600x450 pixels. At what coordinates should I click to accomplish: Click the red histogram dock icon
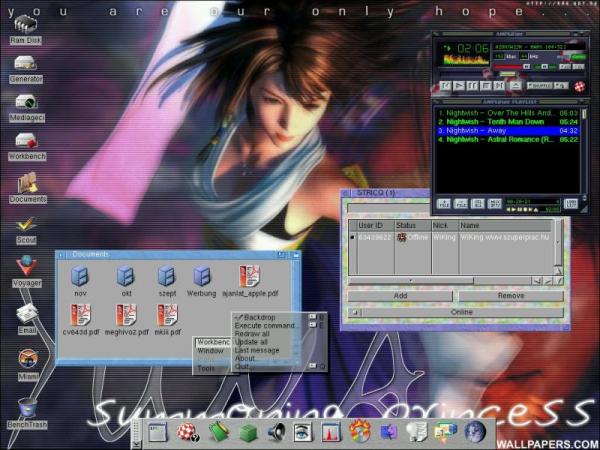coord(331,432)
